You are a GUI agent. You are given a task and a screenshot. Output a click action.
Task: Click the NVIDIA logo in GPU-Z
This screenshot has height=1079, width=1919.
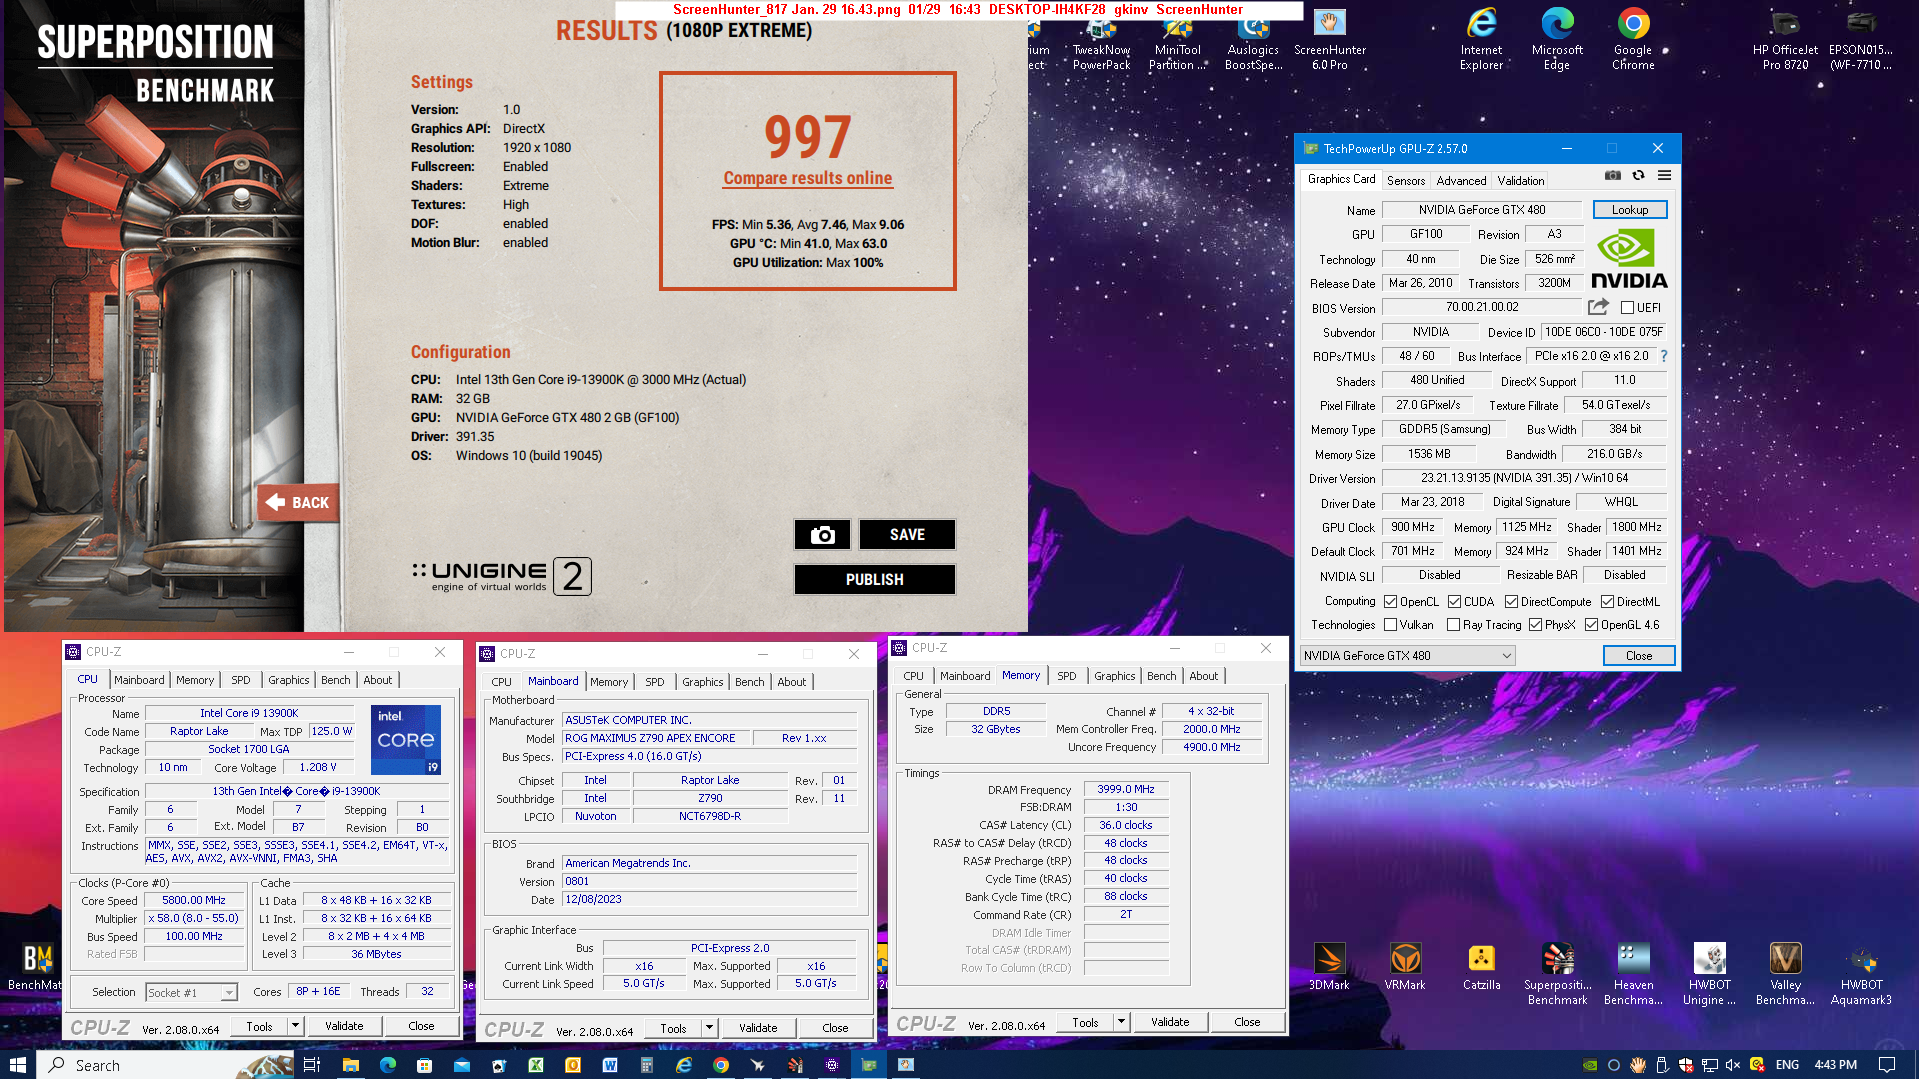(x=1628, y=259)
